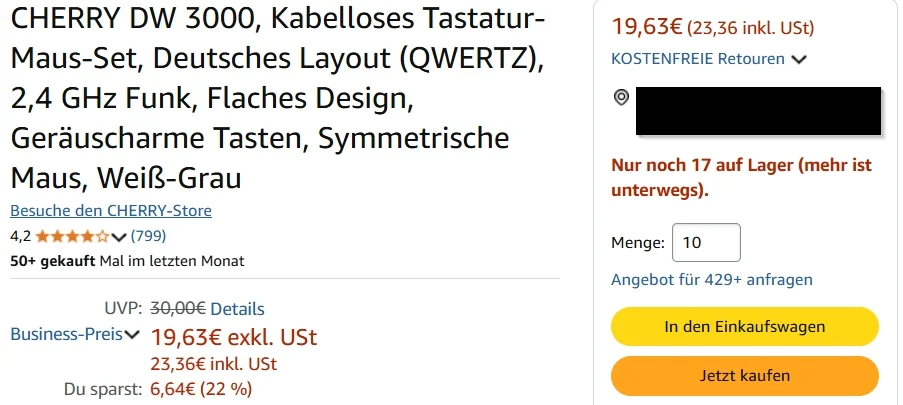Click the orange star rating icons
The height and width of the screenshot is (405, 903).
[x=72, y=236]
